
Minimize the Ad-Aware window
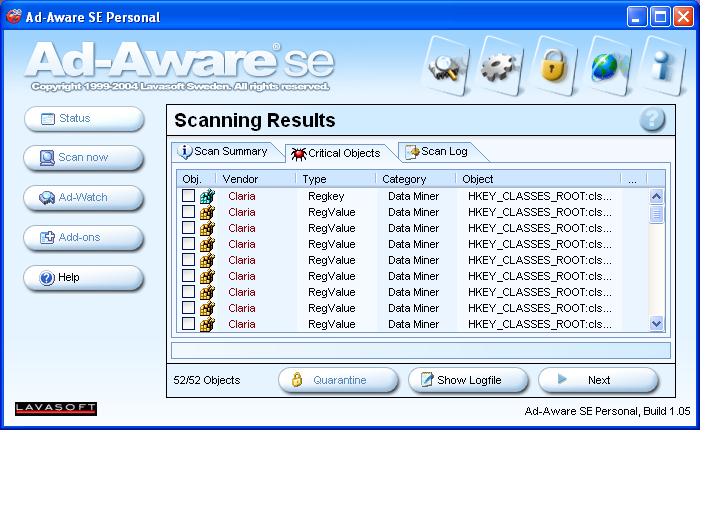637,17
